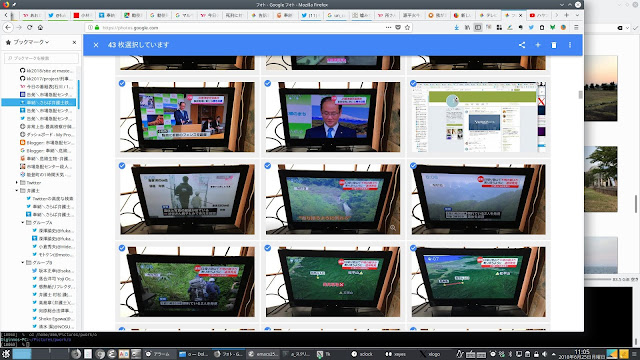This screenshot has width=640, height=360.
Task: Open a new browser tab
Action: click(567, 15)
